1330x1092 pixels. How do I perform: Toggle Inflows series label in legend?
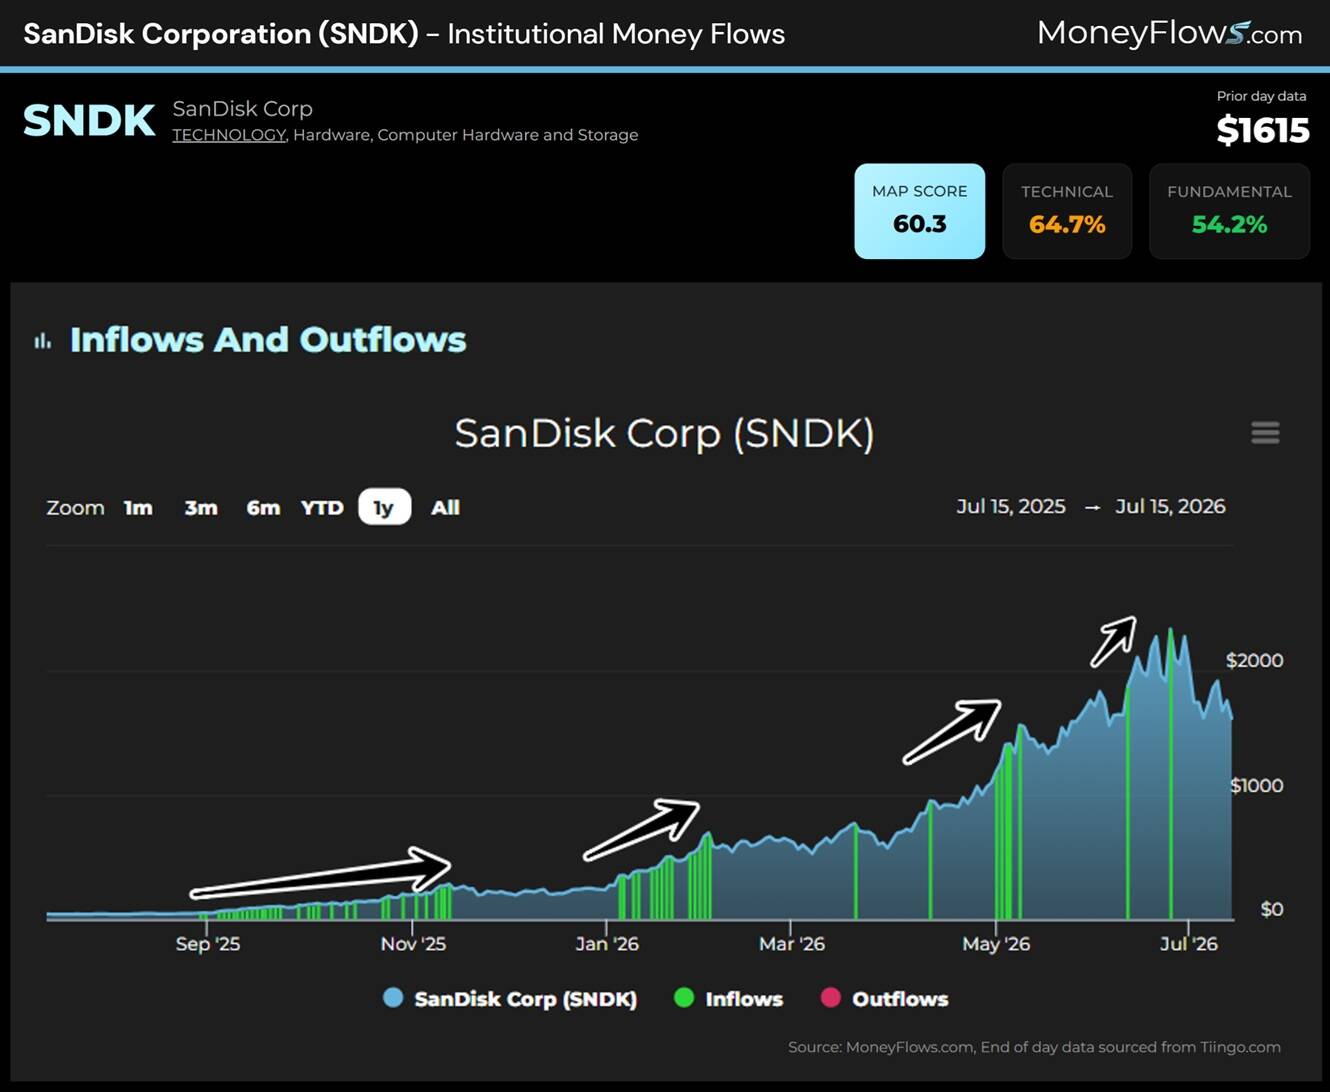744,998
